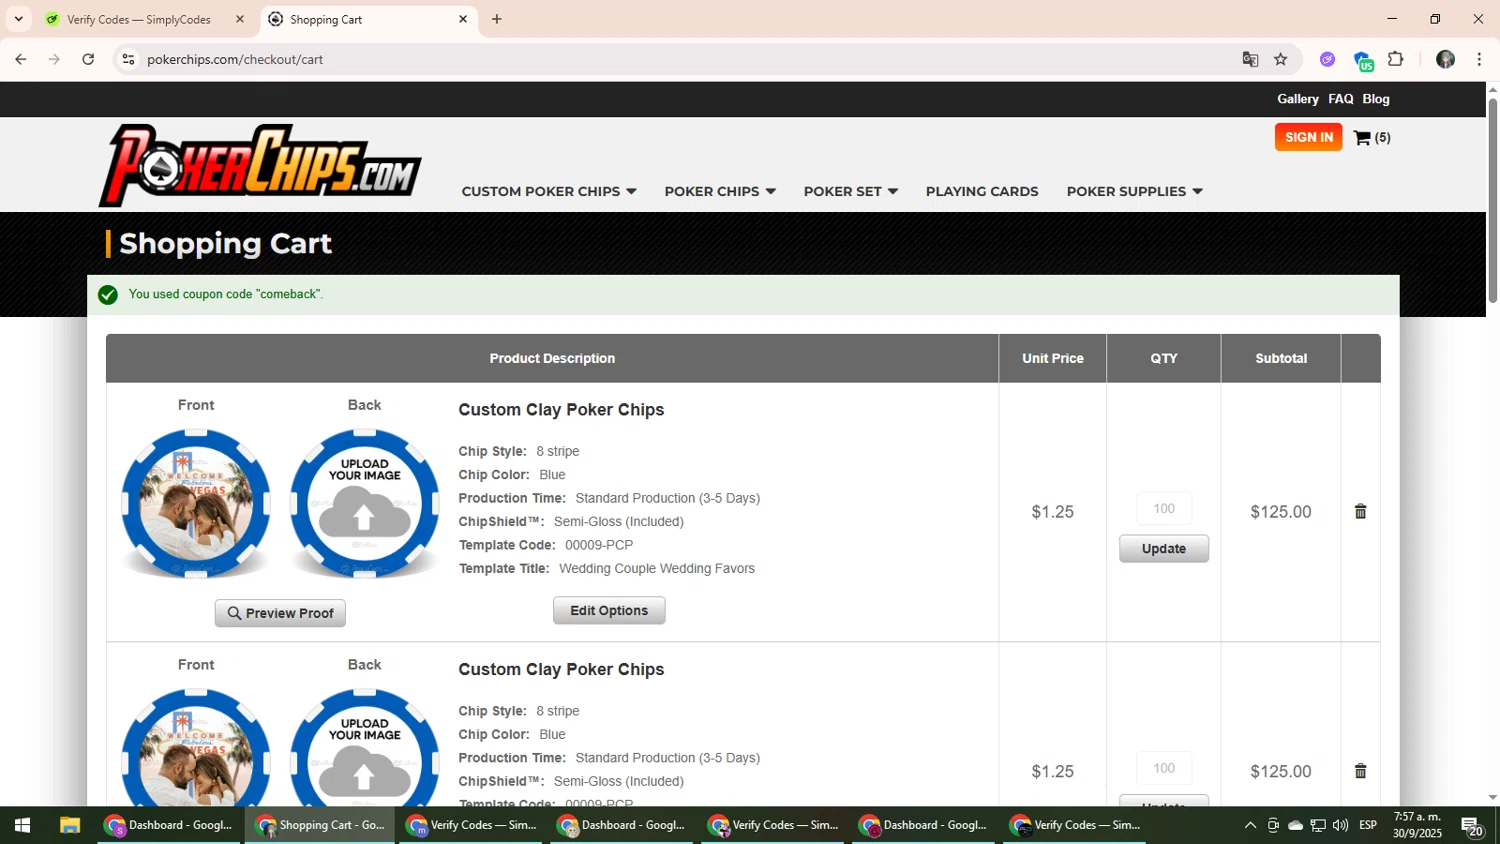Screen dimensions: 1500x844
Task: Open the first Dashboard - Google taskbar window
Action: [170, 825]
